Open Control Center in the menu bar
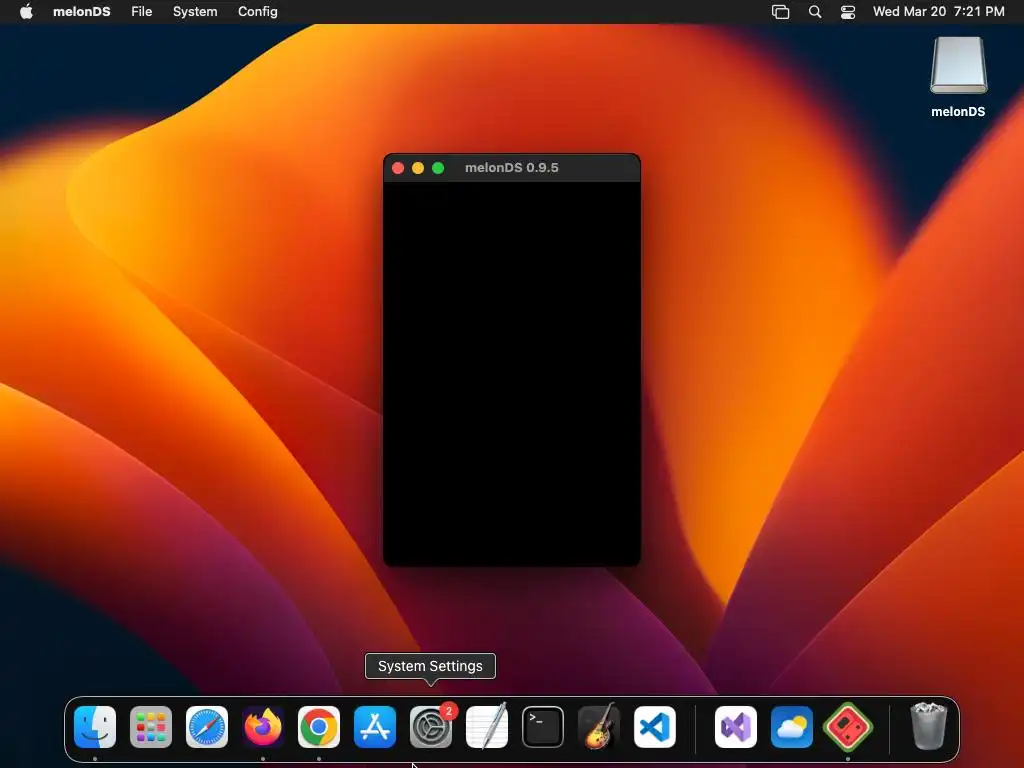 pyautogui.click(x=848, y=12)
